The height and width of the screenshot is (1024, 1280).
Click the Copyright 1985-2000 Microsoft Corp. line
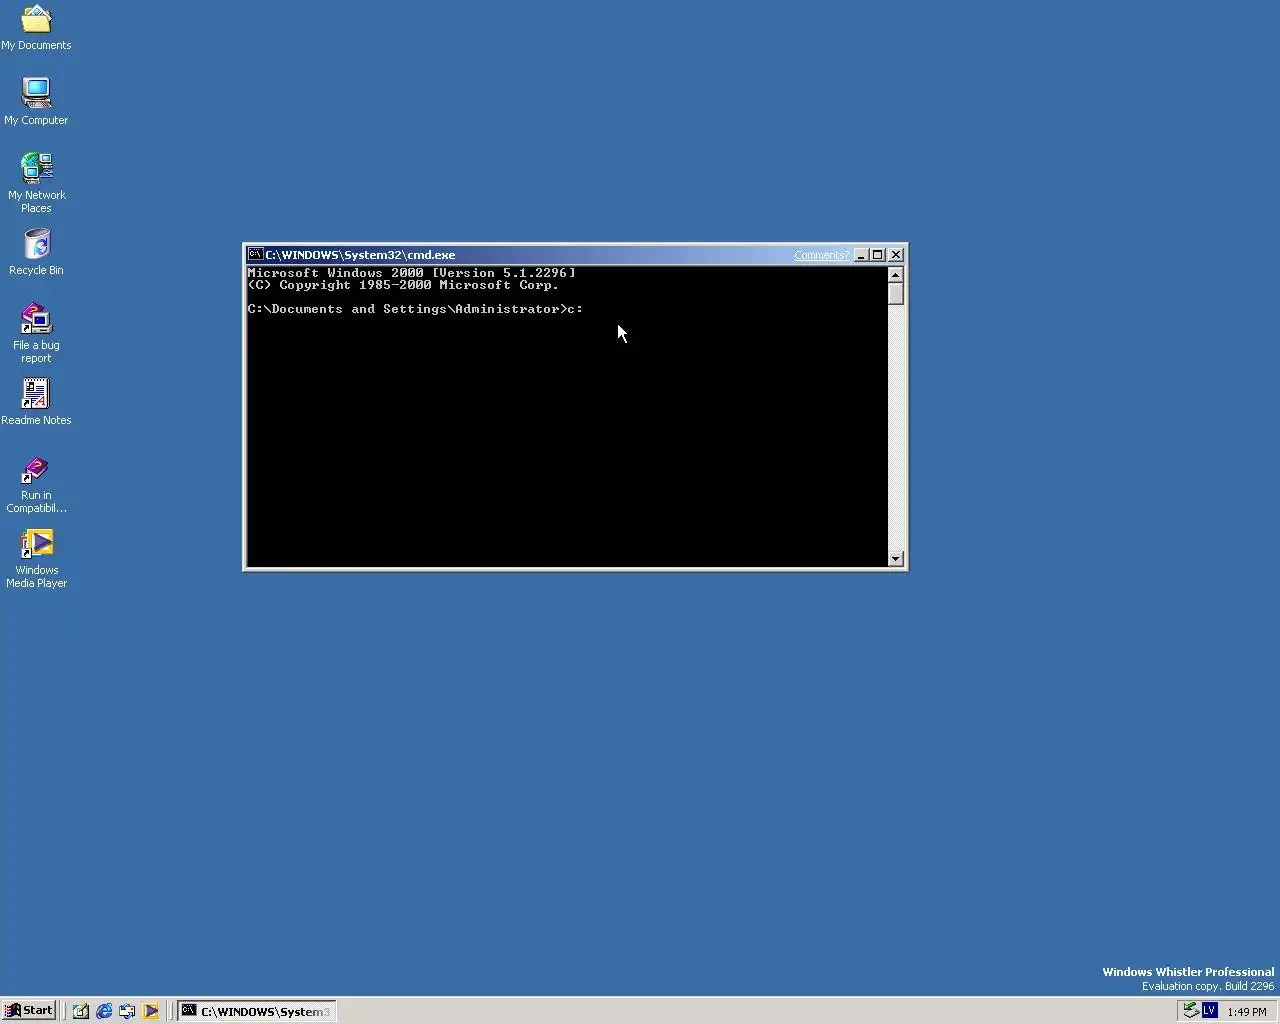pyautogui.click(x=403, y=285)
